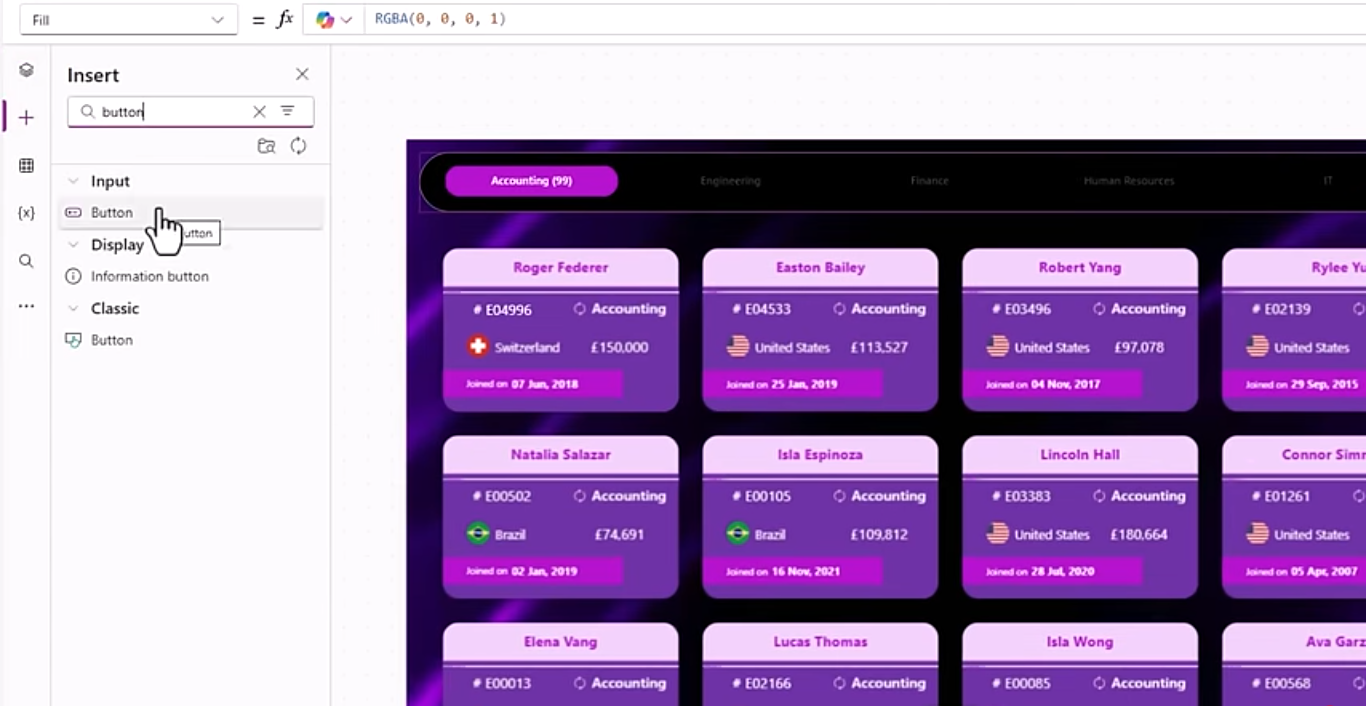
Task: Insert the Classic Button control
Action: click(111, 340)
